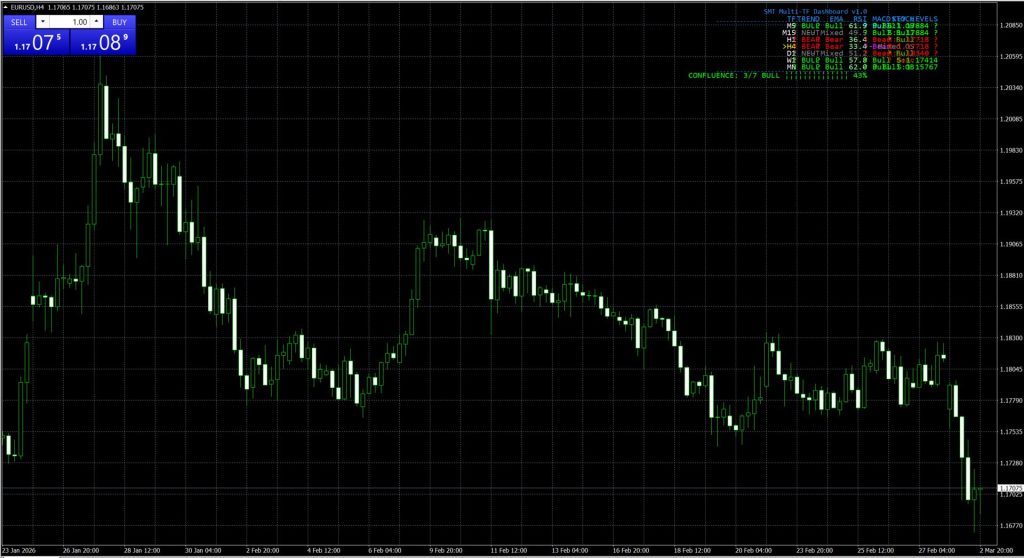Click the 1.17535 price scale label
This screenshot has width=1024, height=558.
coord(1010,432)
